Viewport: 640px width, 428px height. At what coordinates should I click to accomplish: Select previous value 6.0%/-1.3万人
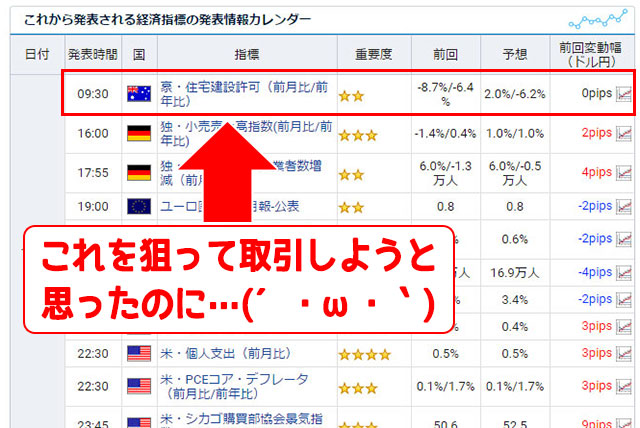pyautogui.click(x=445, y=173)
